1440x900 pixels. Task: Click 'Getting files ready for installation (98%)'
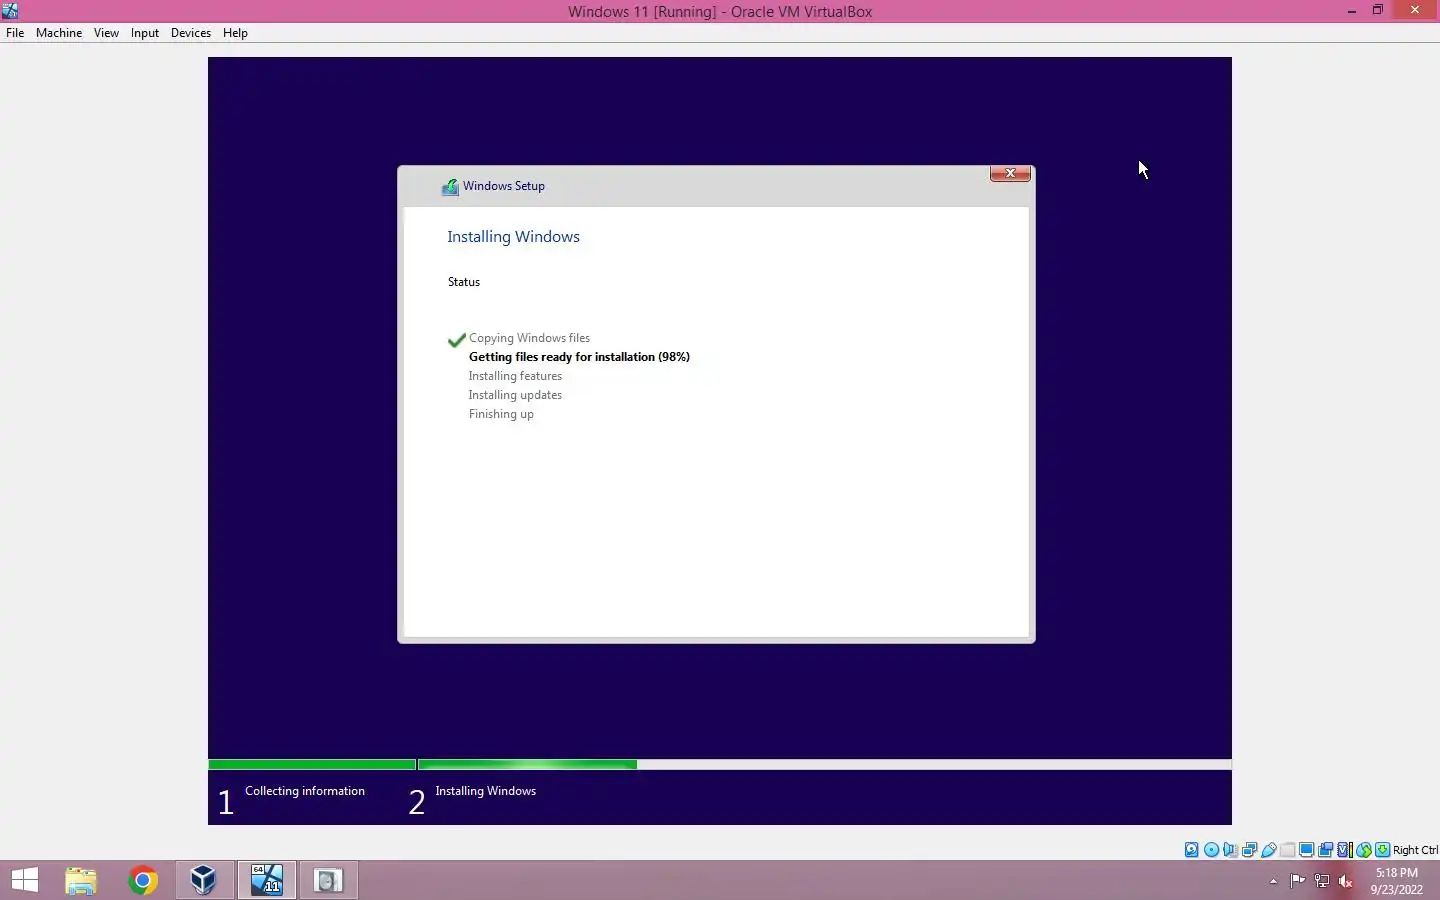click(579, 357)
